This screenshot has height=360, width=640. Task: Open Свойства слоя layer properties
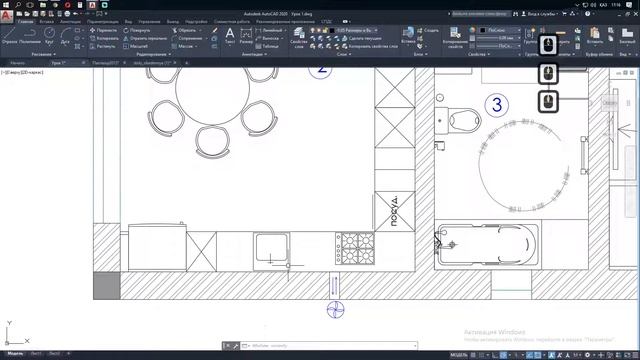[299, 38]
